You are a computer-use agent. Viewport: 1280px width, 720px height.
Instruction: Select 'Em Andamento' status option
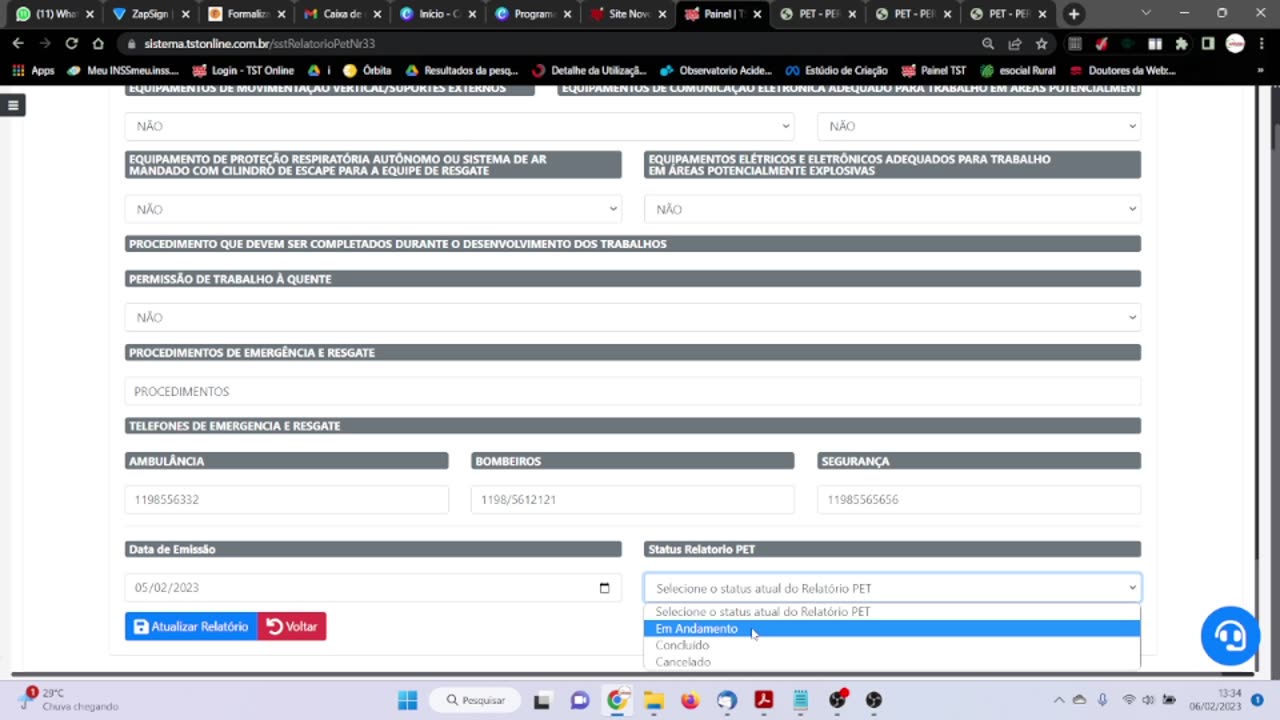click(x=892, y=629)
